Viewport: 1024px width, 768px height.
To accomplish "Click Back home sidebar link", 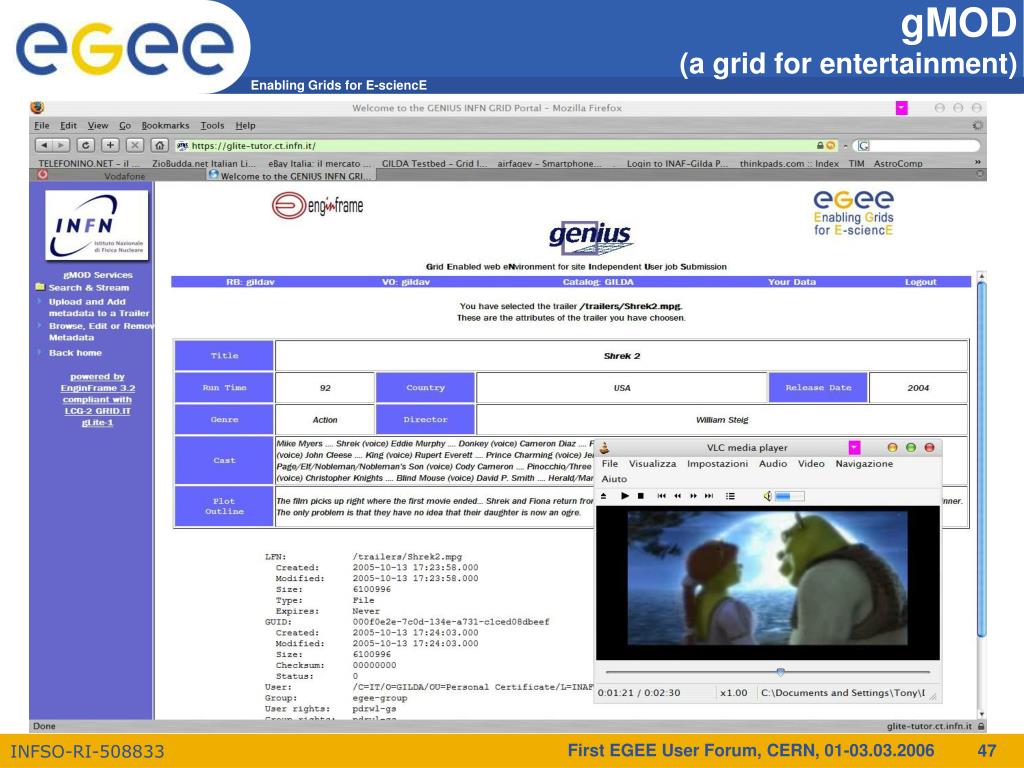I will tap(75, 353).
